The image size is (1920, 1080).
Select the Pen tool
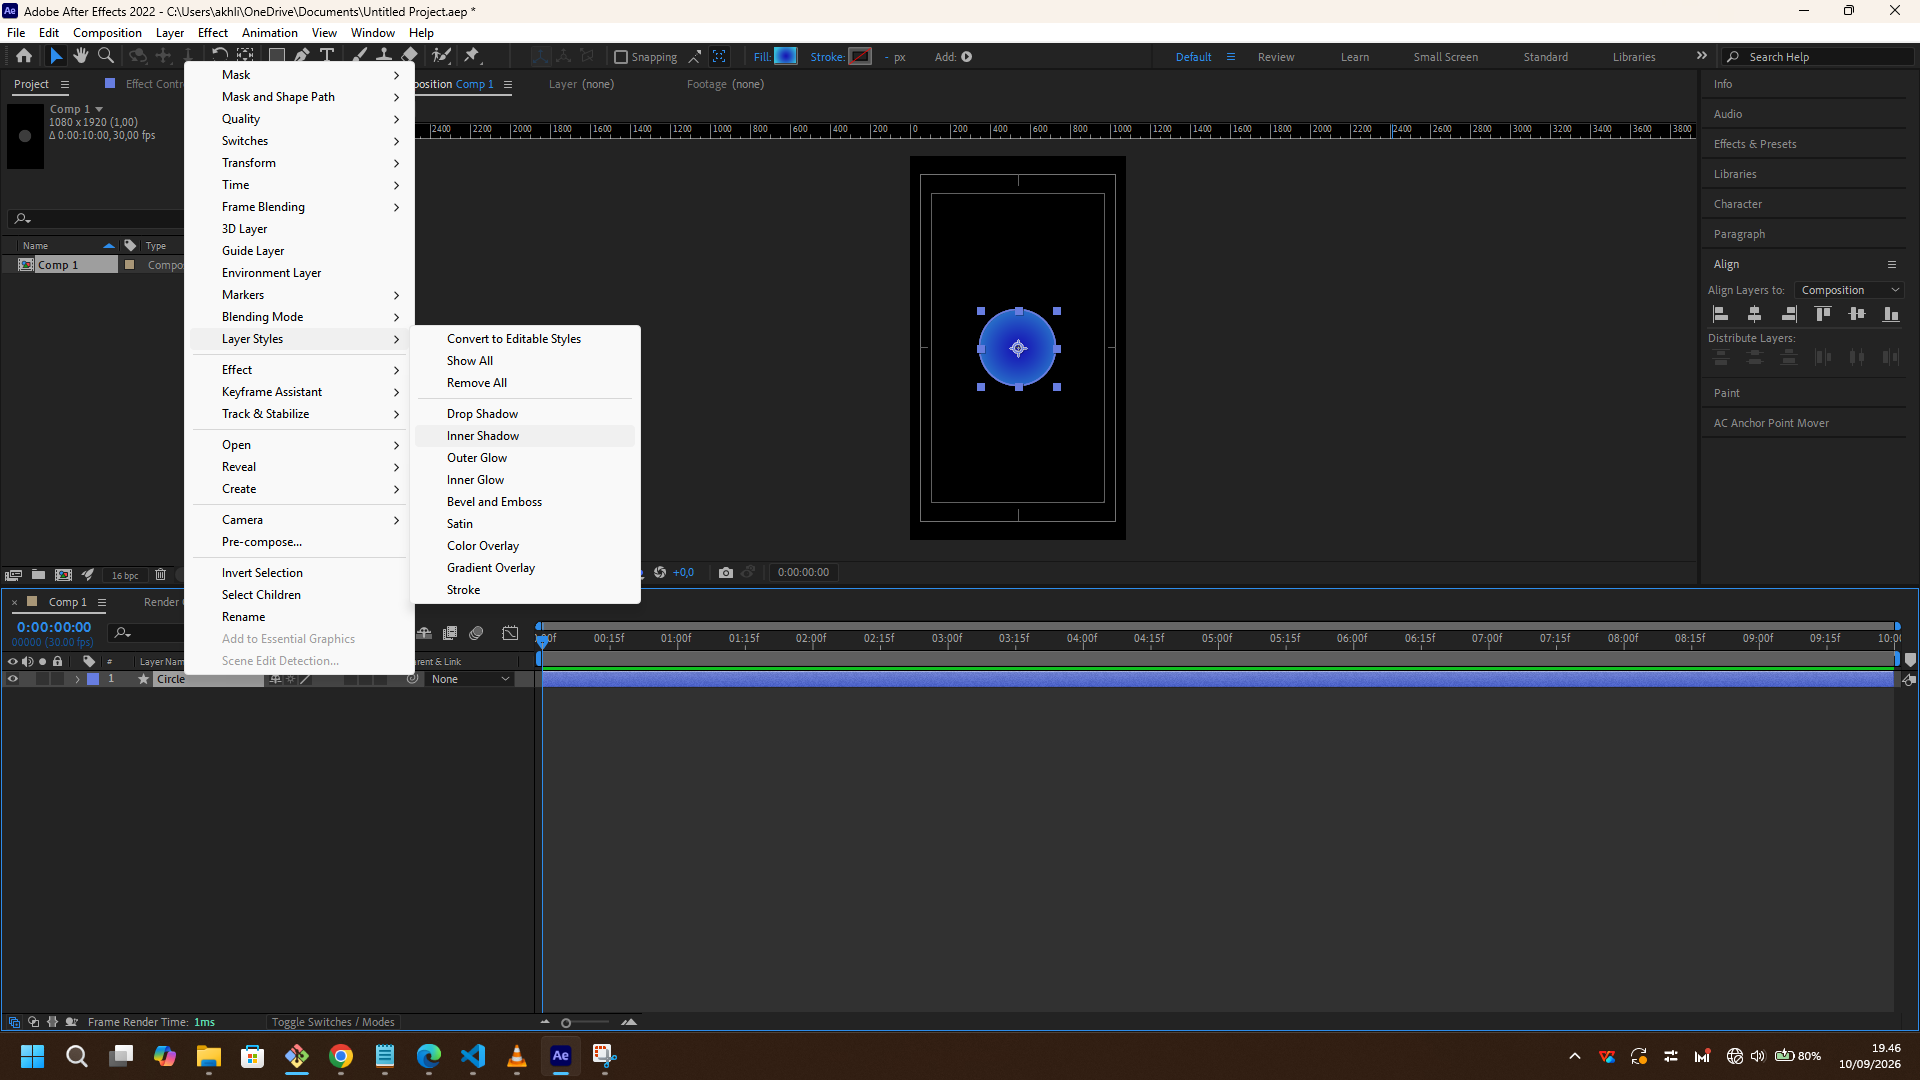tap(302, 56)
